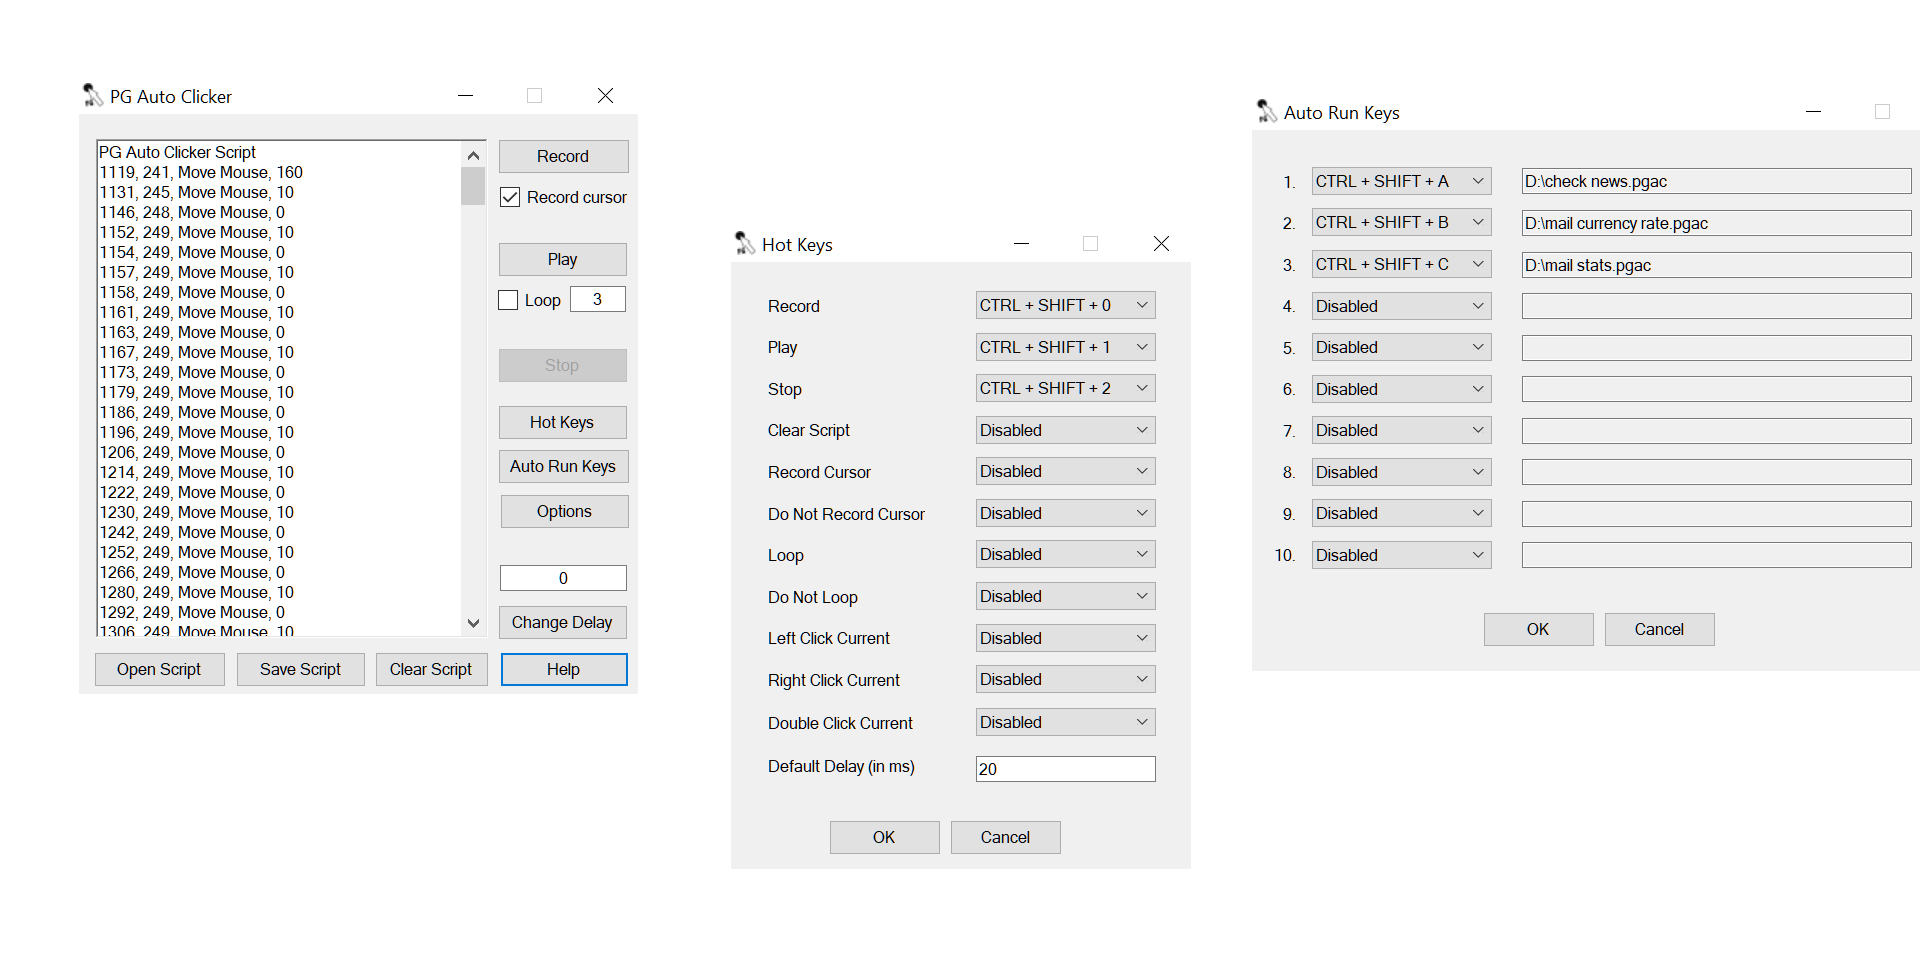Open Auto Run Keys slot 1 dropdown

click(1402, 181)
